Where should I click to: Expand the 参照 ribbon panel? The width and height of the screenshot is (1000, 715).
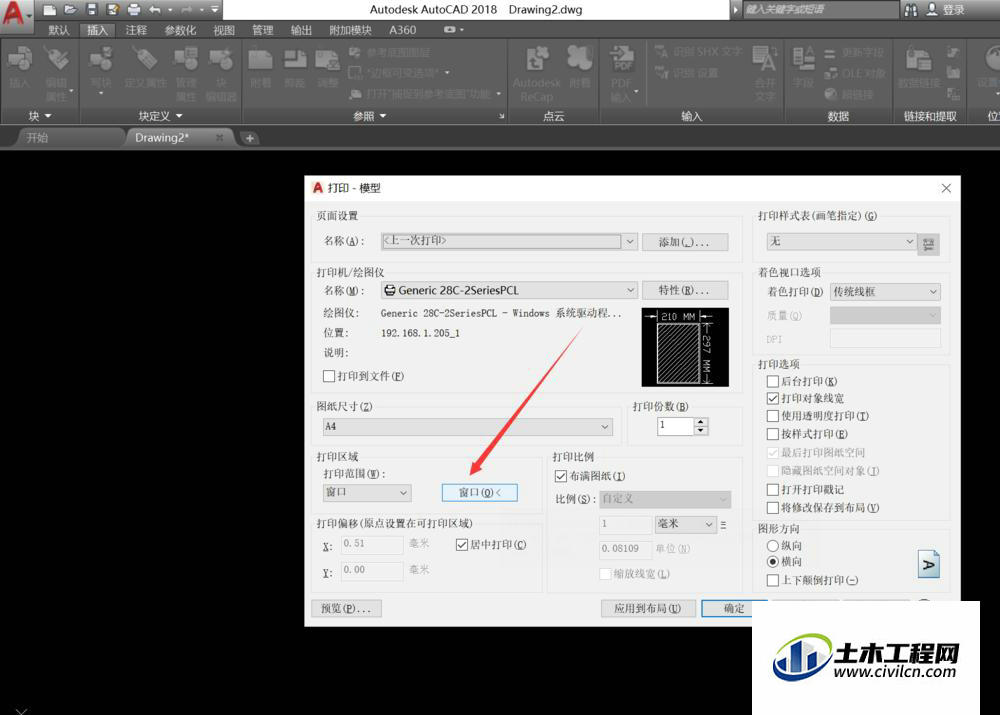pyautogui.click(x=370, y=116)
